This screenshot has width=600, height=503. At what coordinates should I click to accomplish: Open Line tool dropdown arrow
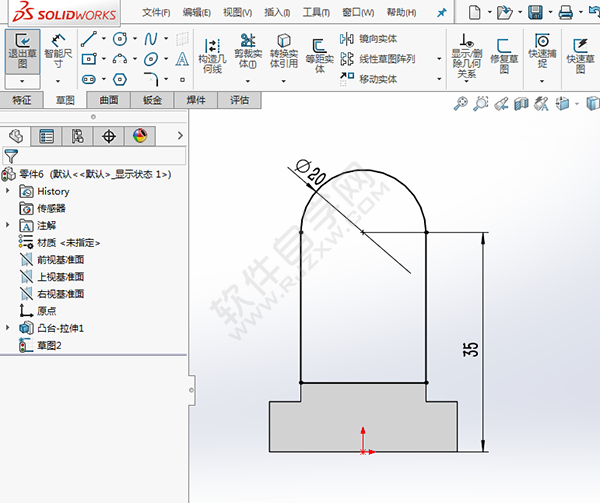[x=104, y=39]
